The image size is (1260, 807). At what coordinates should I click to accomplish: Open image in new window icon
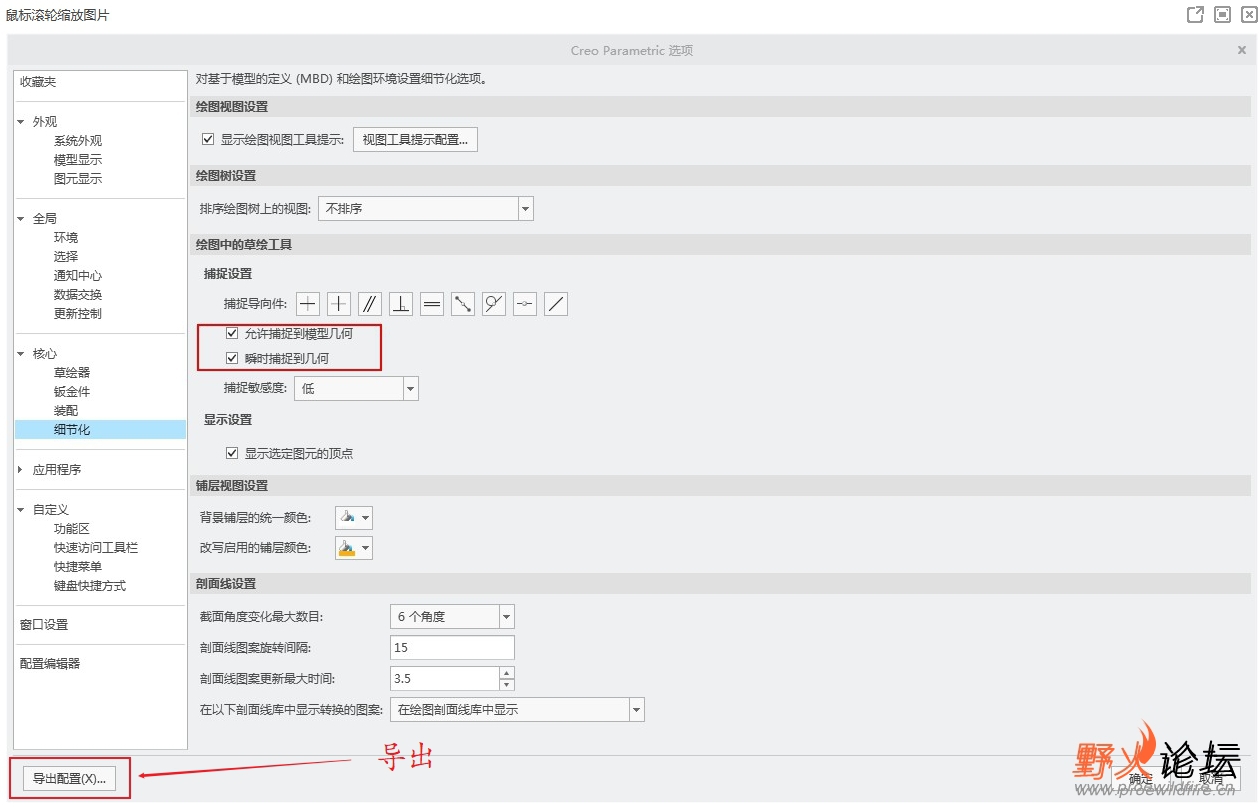point(1195,14)
